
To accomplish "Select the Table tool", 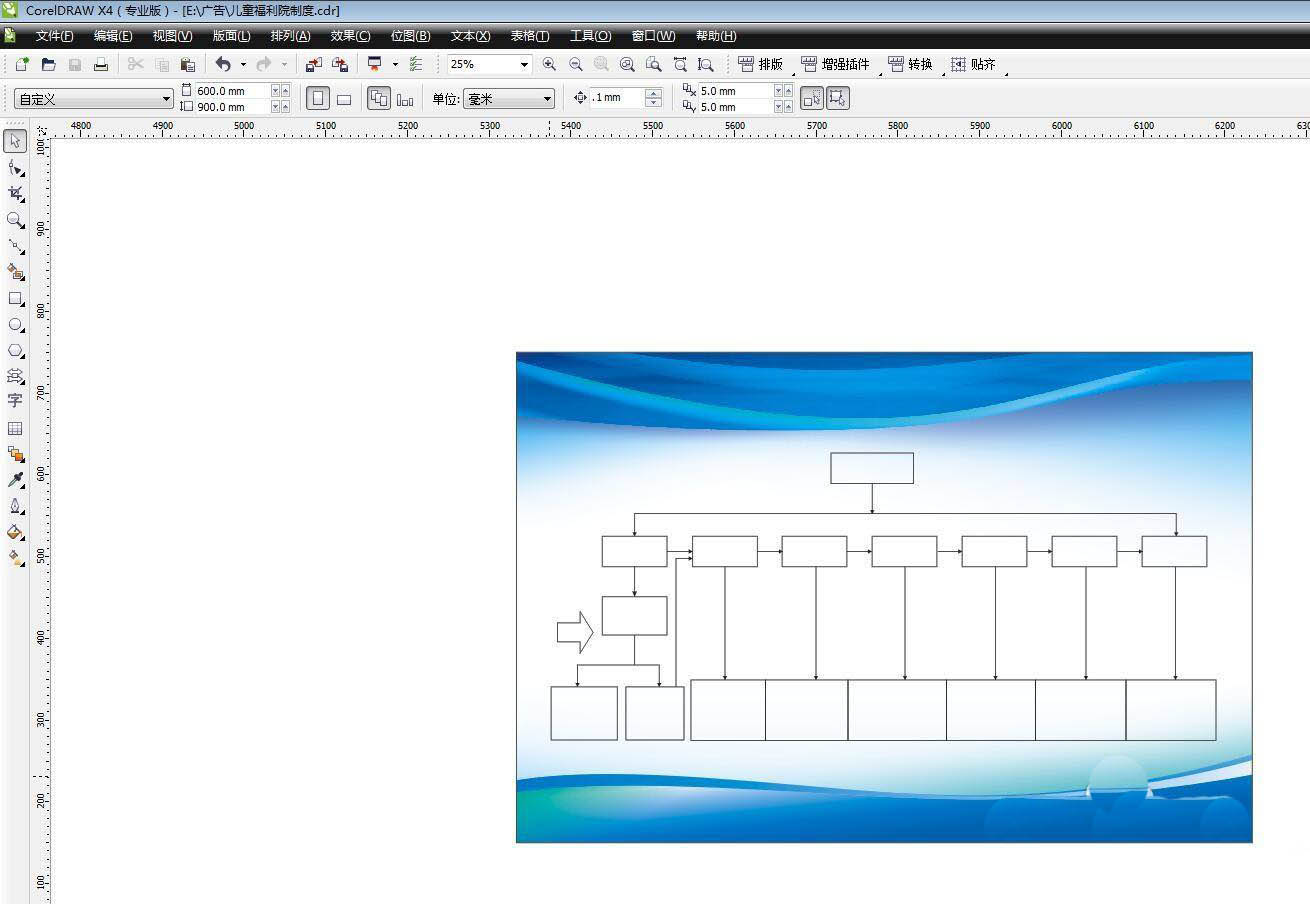I will tap(15, 428).
